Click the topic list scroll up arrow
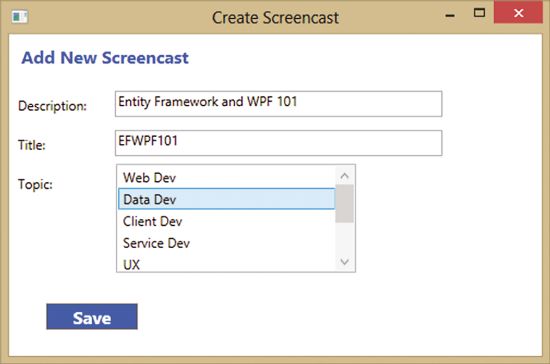Viewport: 550px width, 364px height. tap(344, 175)
